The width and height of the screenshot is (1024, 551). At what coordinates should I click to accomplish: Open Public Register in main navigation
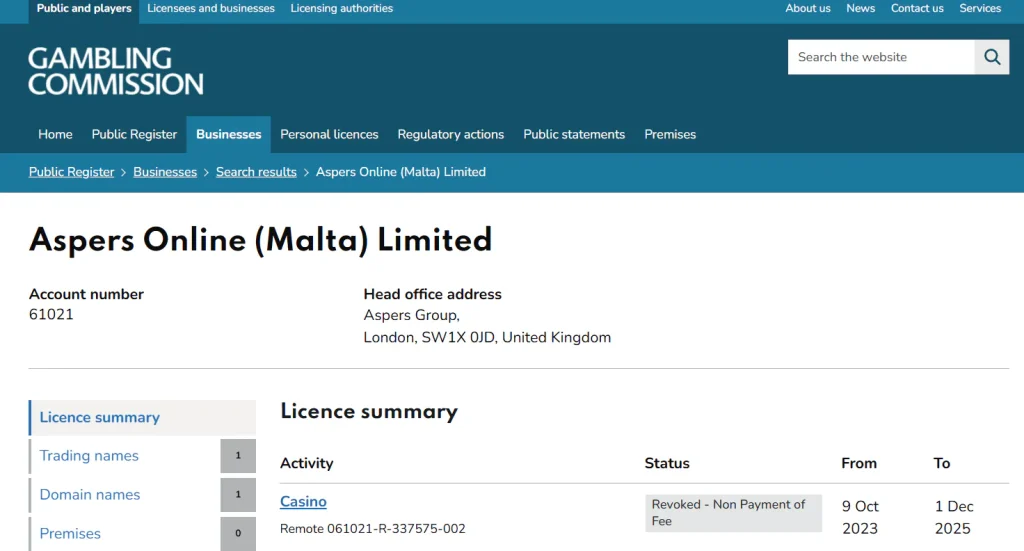(x=134, y=134)
